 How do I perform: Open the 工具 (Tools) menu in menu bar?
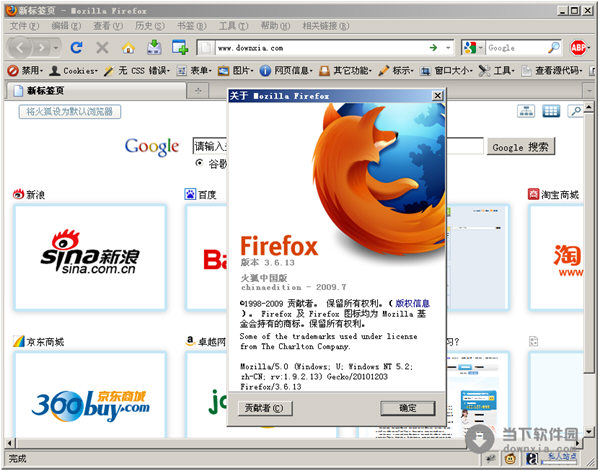[233, 26]
